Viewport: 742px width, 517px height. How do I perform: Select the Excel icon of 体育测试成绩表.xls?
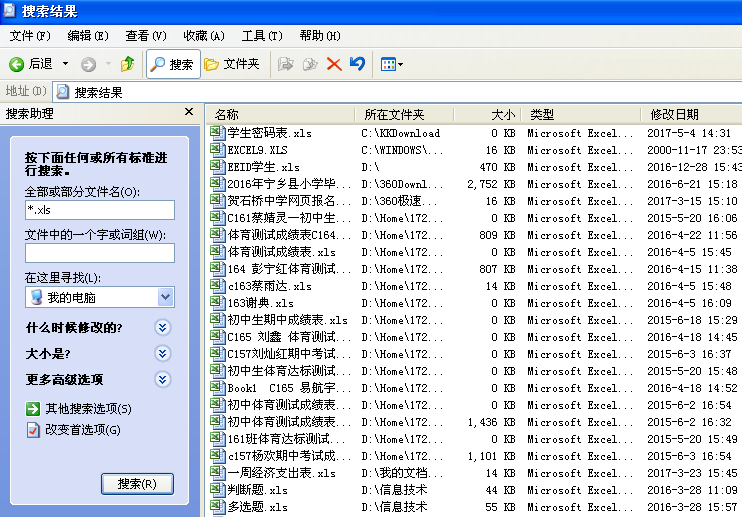click(x=217, y=252)
